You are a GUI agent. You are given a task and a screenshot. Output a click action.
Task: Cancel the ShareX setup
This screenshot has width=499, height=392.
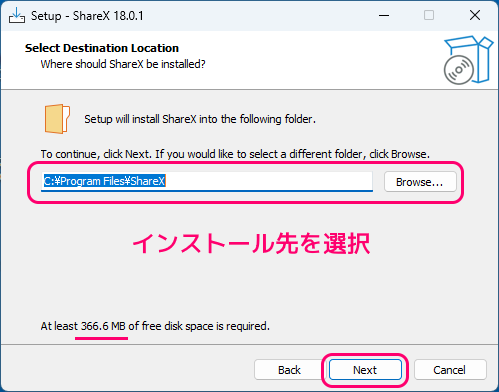[450, 370]
